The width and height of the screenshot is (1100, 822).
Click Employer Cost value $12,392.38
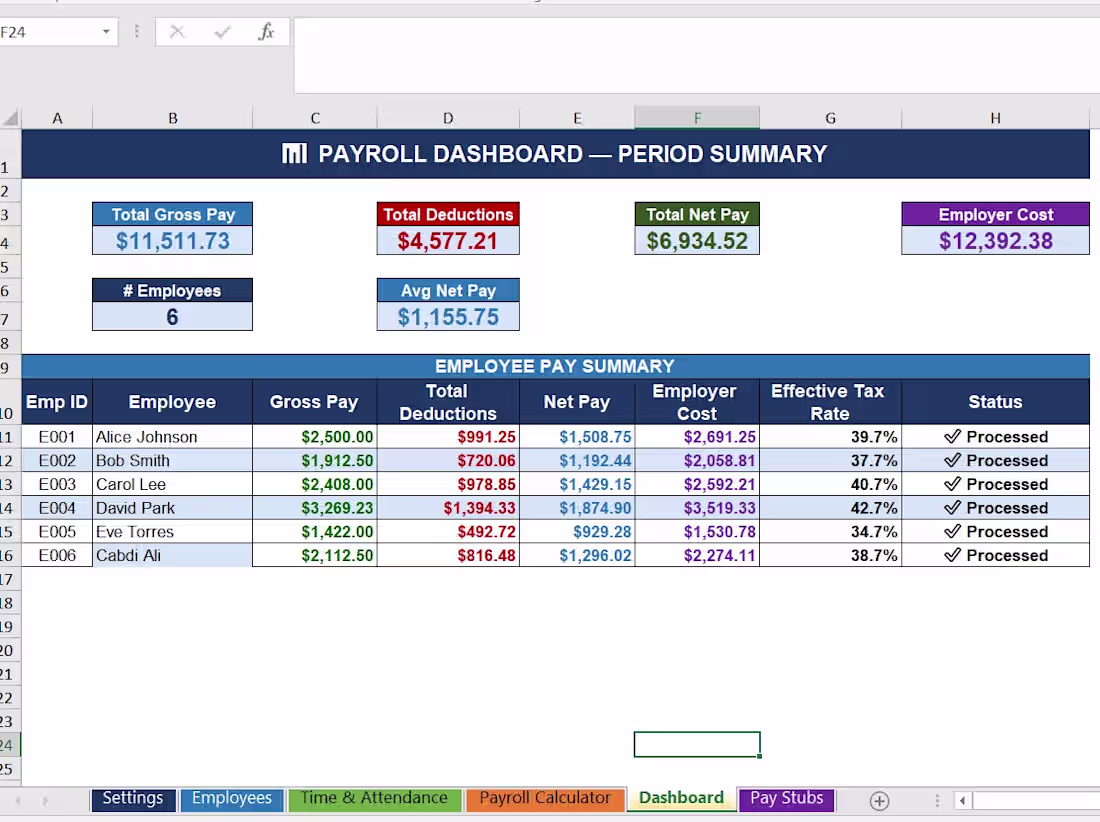[995, 241]
